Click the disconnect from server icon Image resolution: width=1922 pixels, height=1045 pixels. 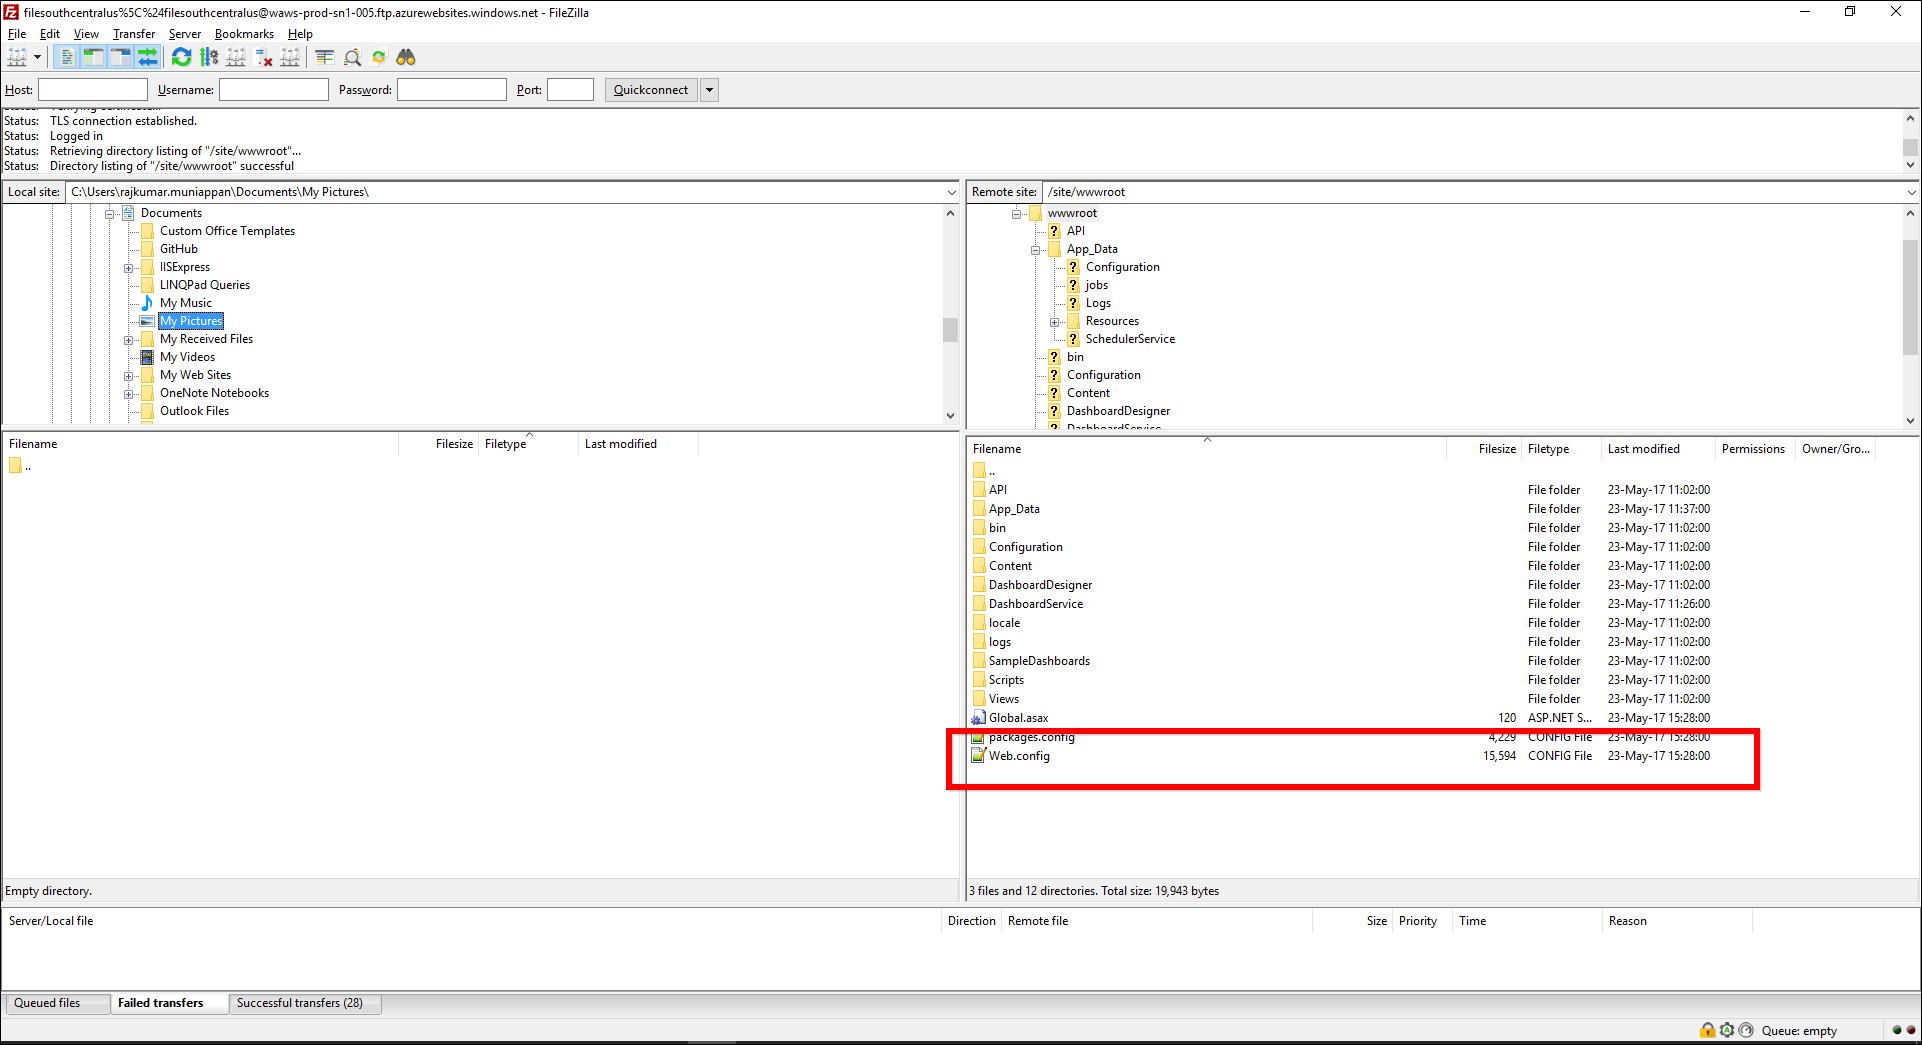click(x=264, y=58)
